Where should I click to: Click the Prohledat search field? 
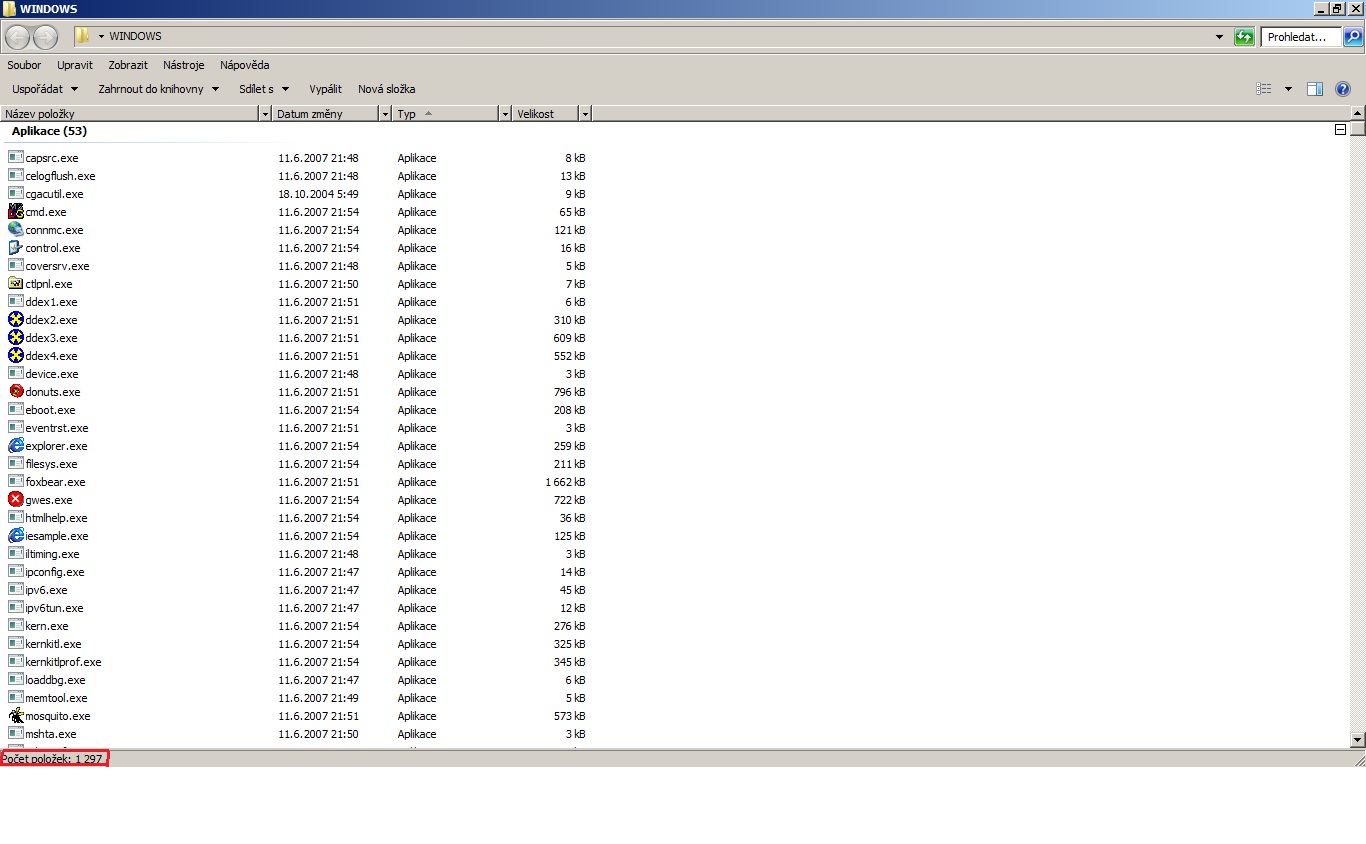[x=1300, y=37]
